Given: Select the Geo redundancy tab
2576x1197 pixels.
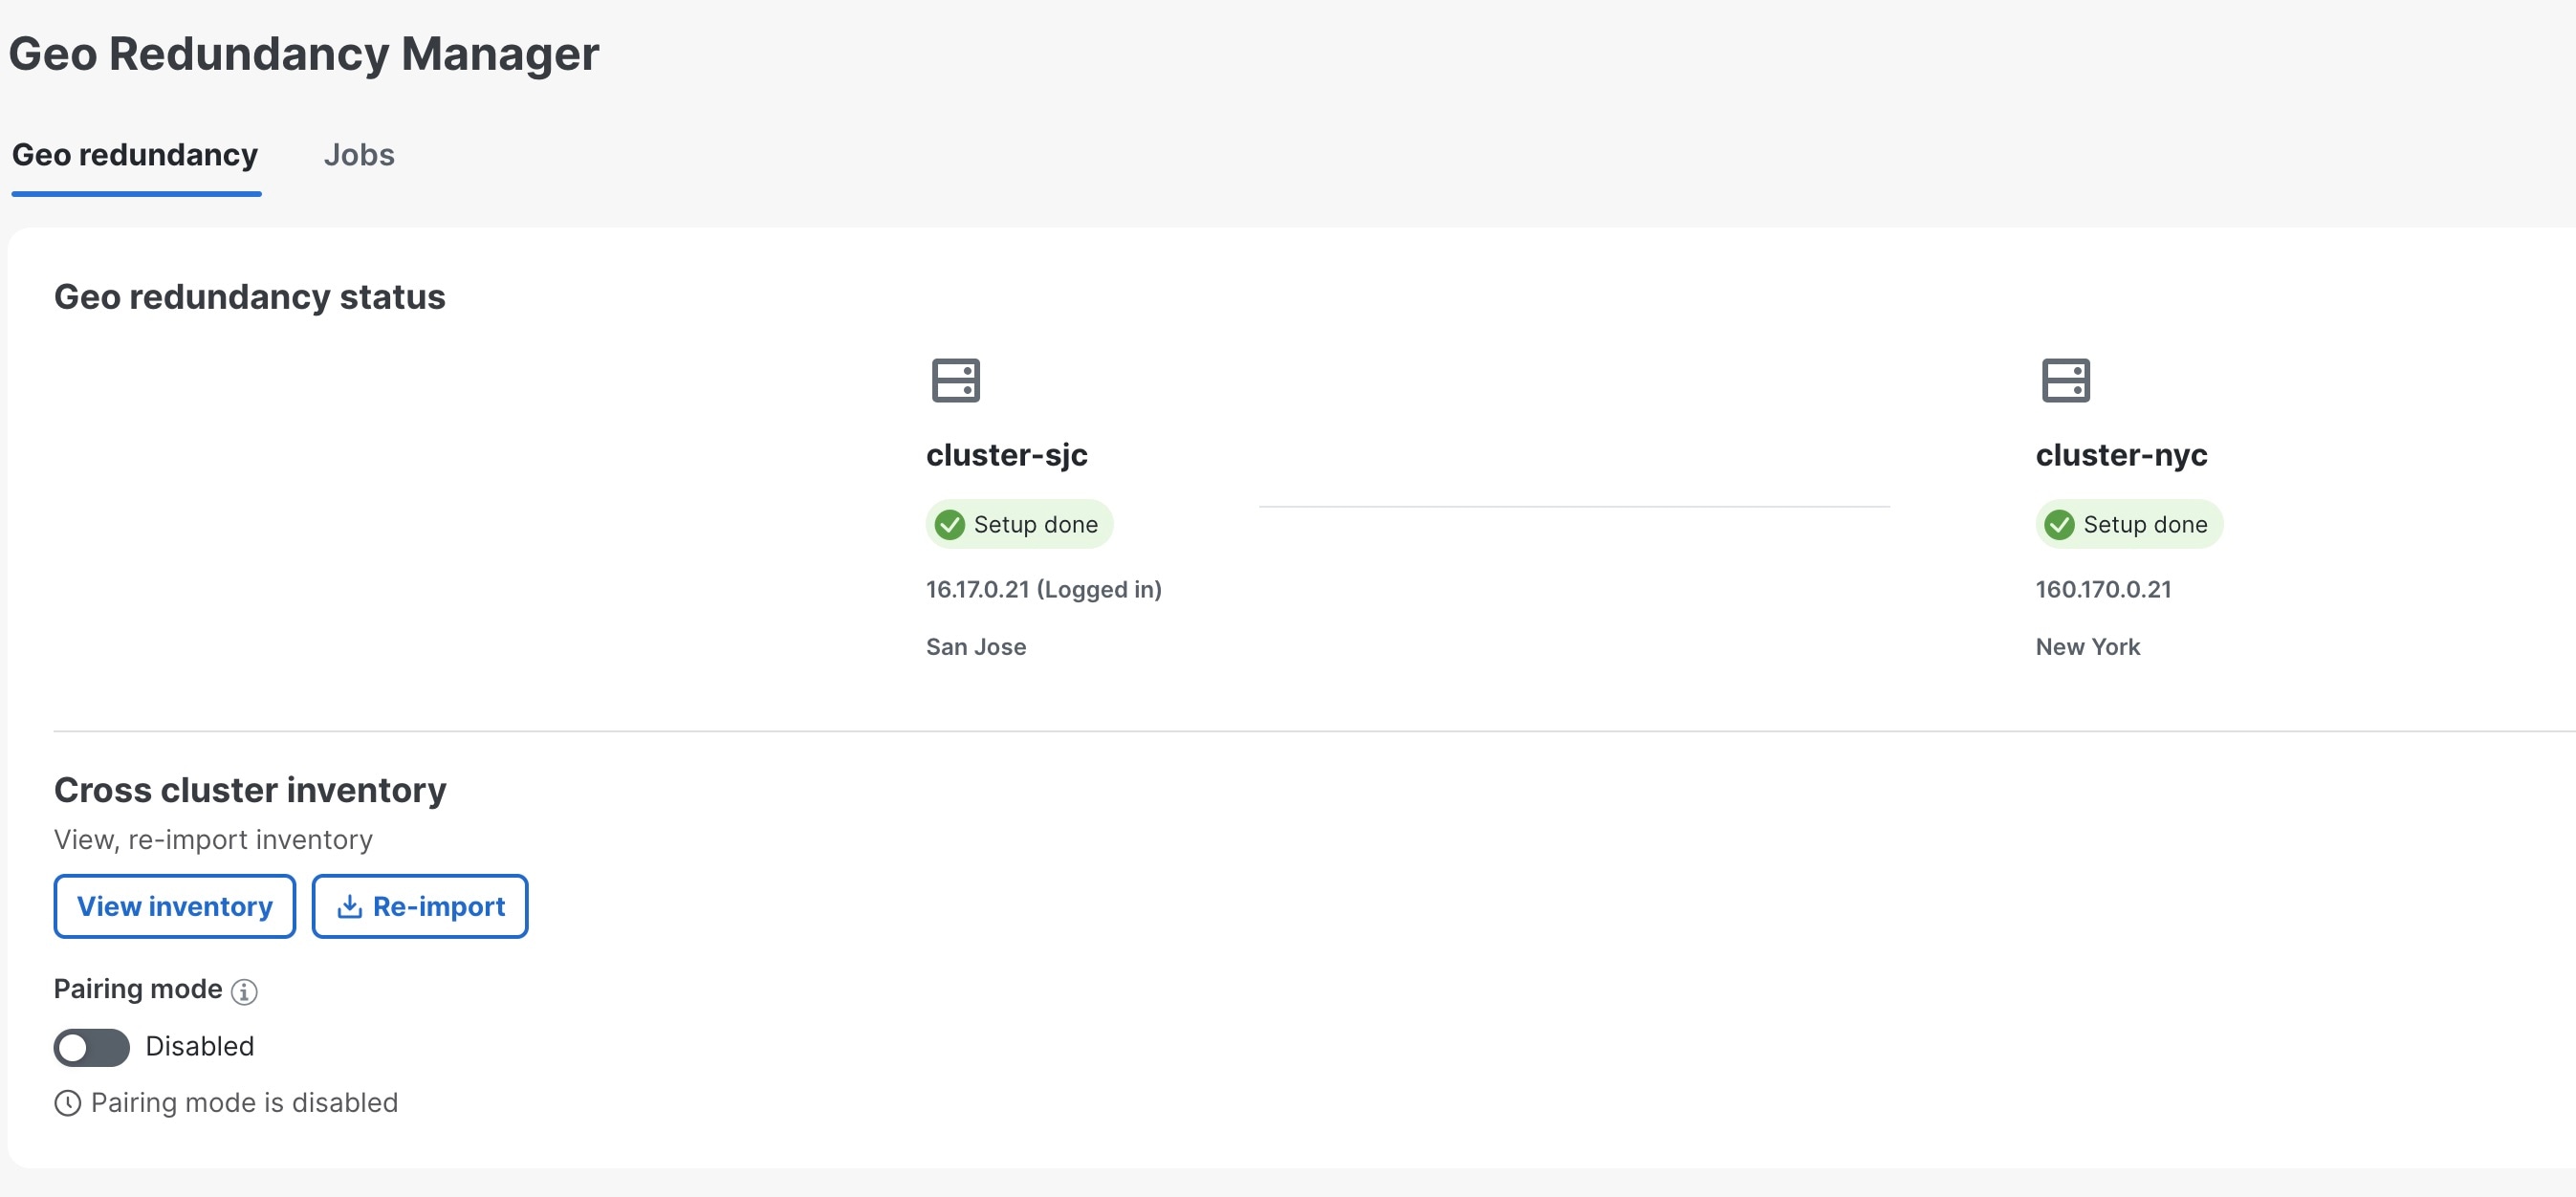Looking at the screenshot, I should pos(134,154).
